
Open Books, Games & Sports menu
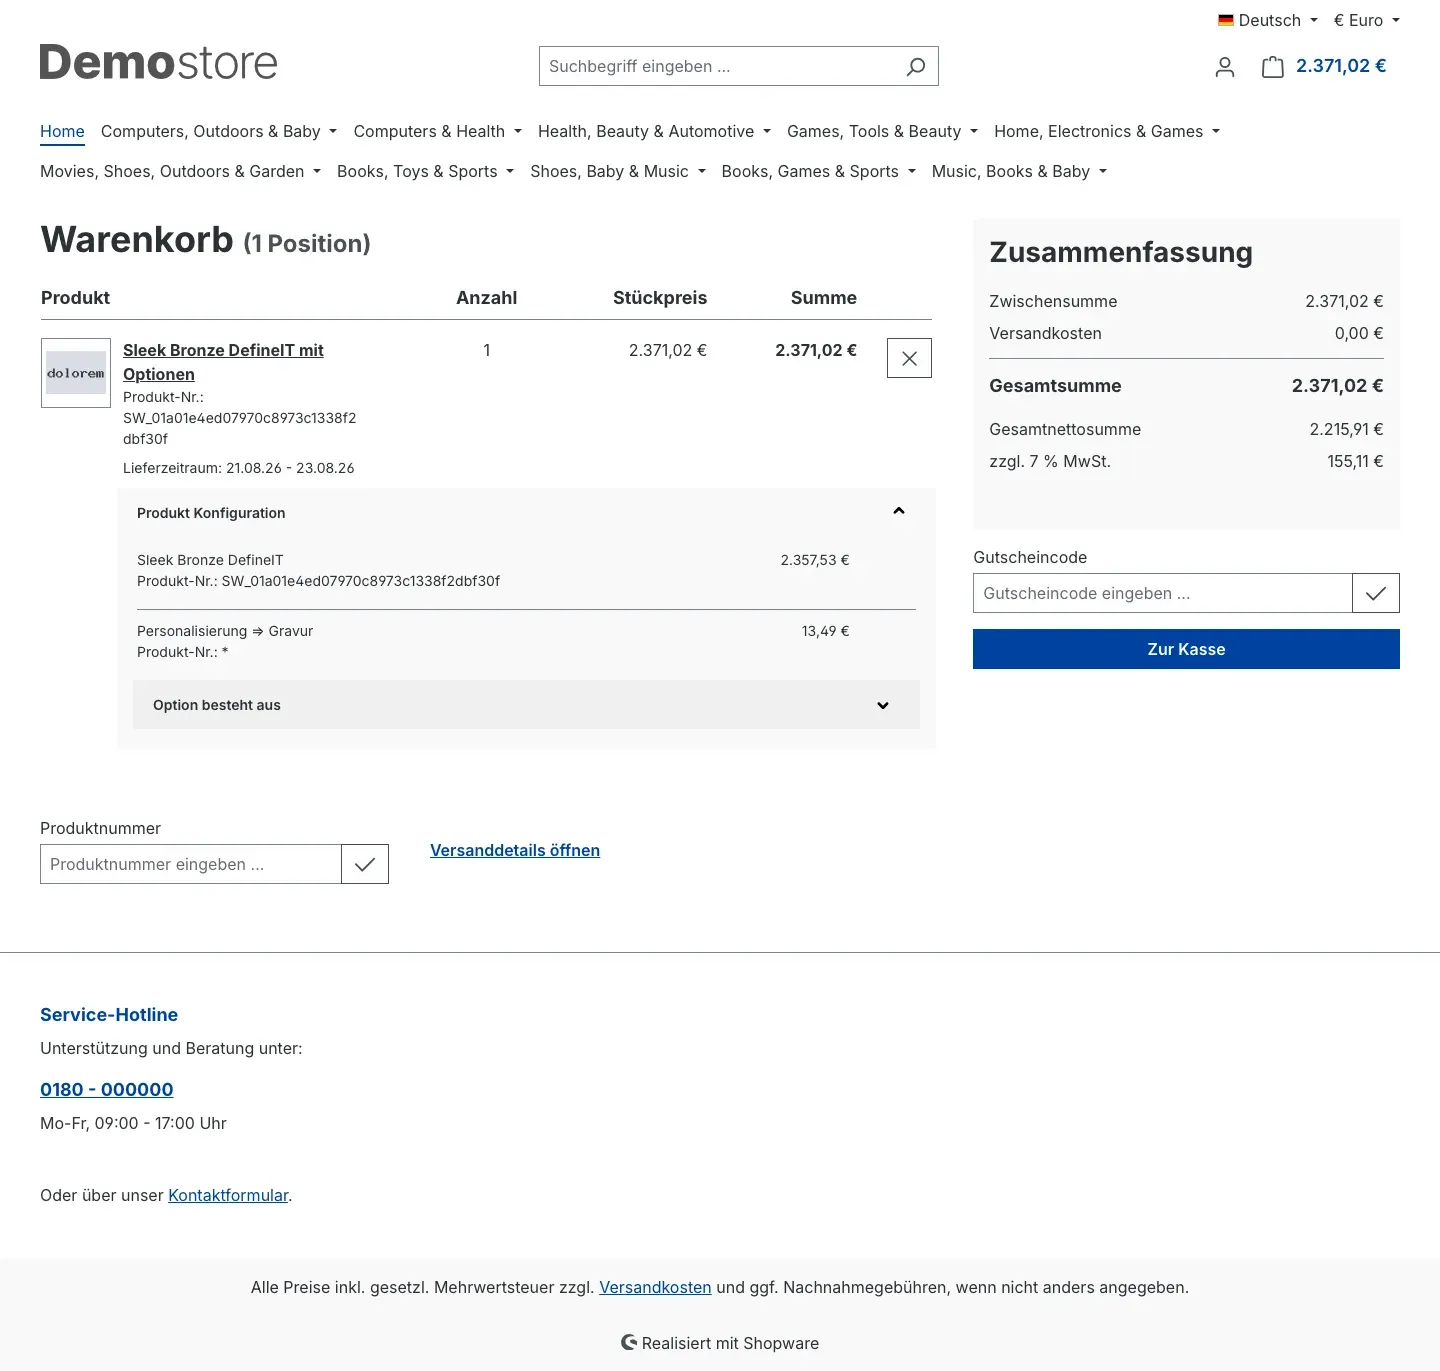click(x=818, y=171)
